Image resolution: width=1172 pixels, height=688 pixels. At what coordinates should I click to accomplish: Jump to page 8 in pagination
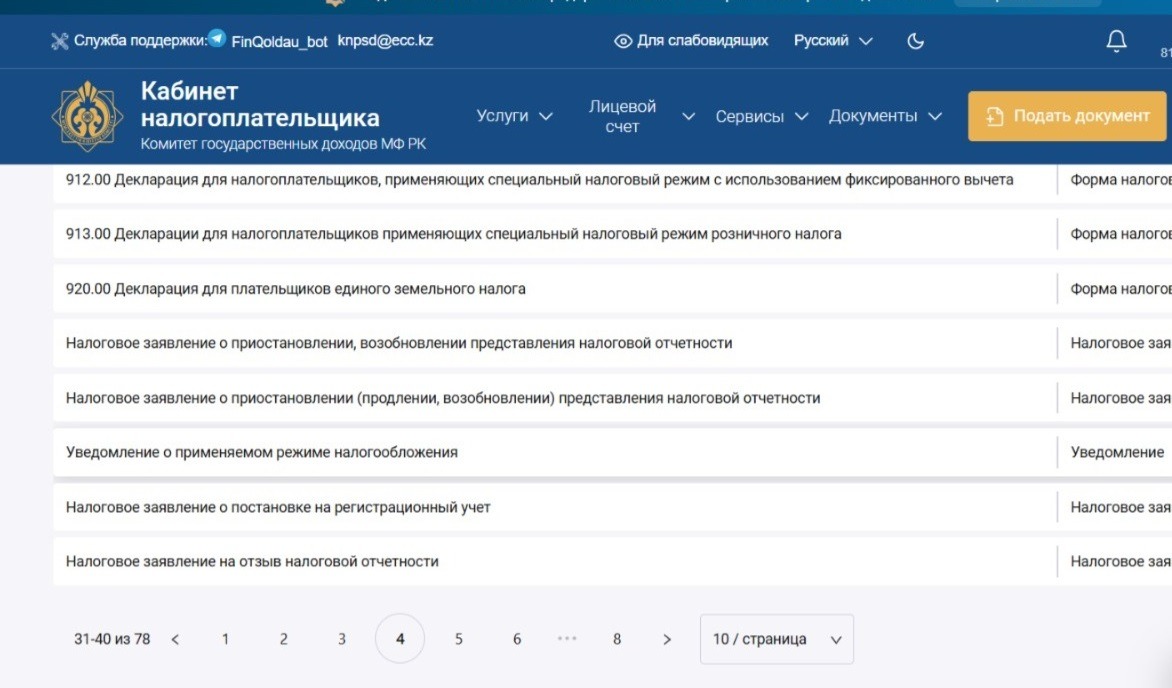click(x=617, y=639)
